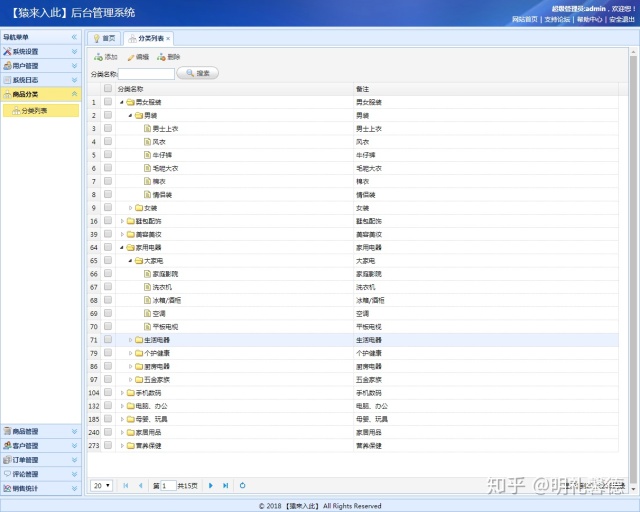Open the 销售统计 sidebar section

click(41, 488)
